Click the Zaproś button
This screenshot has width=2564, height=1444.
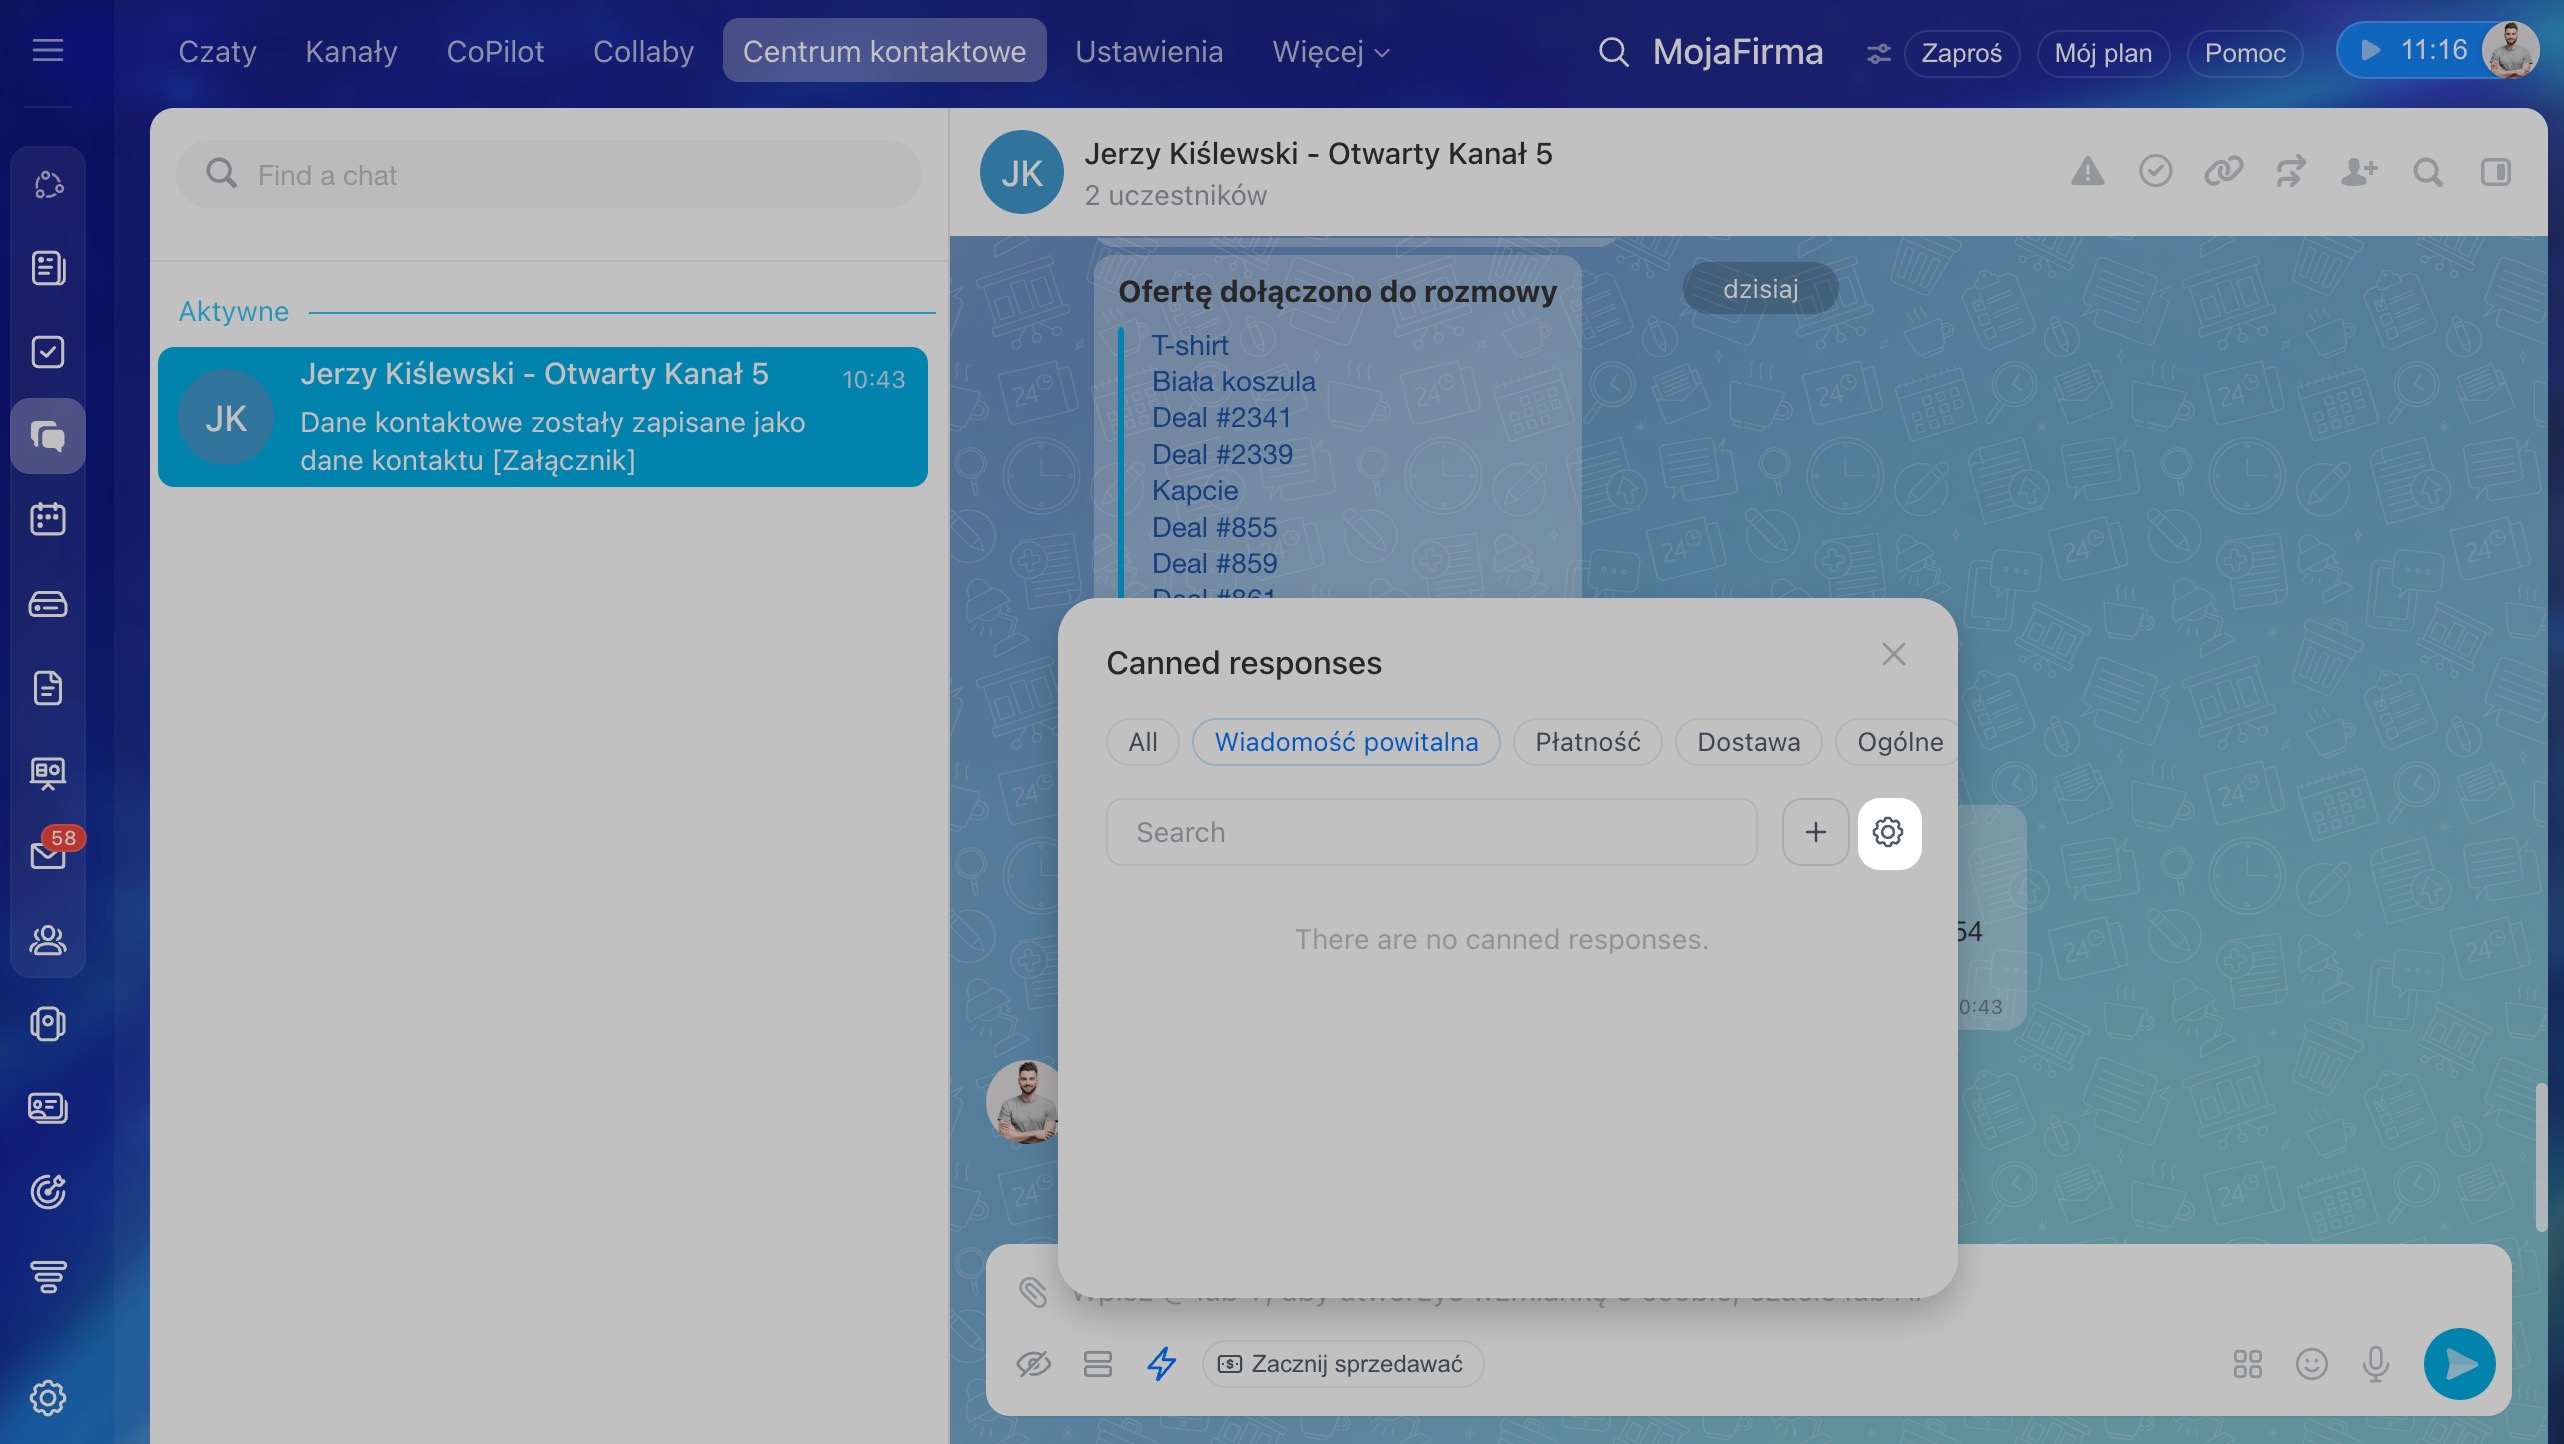(1961, 53)
